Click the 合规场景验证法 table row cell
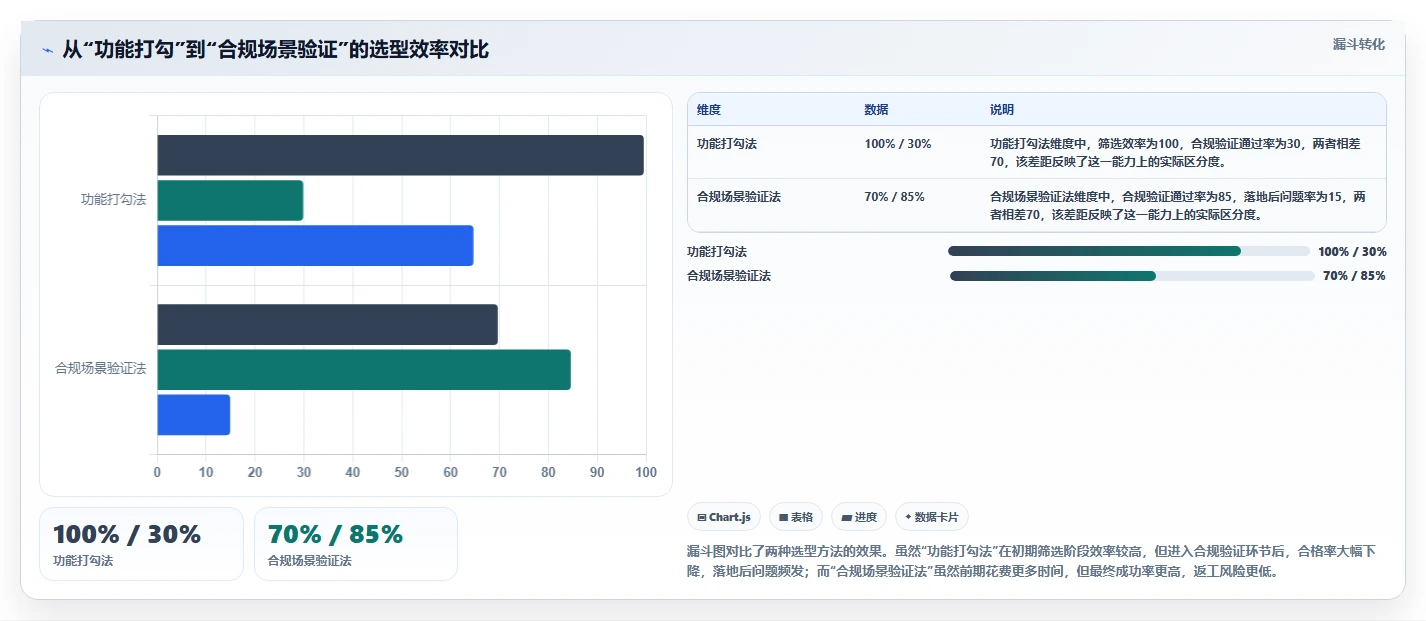Viewport: 1426px width, 621px height. pos(739,197)
